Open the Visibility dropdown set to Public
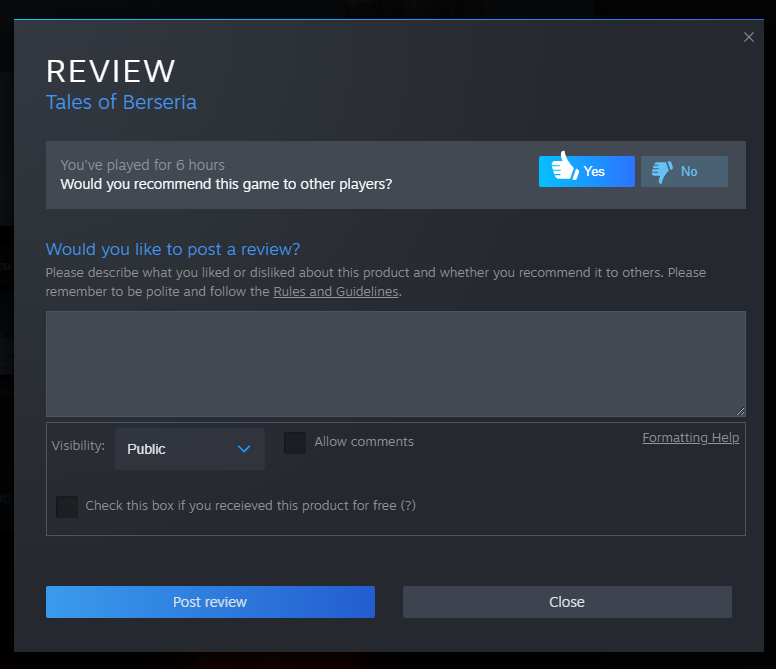This screenshot has width=776, height=669. point(190,449)
